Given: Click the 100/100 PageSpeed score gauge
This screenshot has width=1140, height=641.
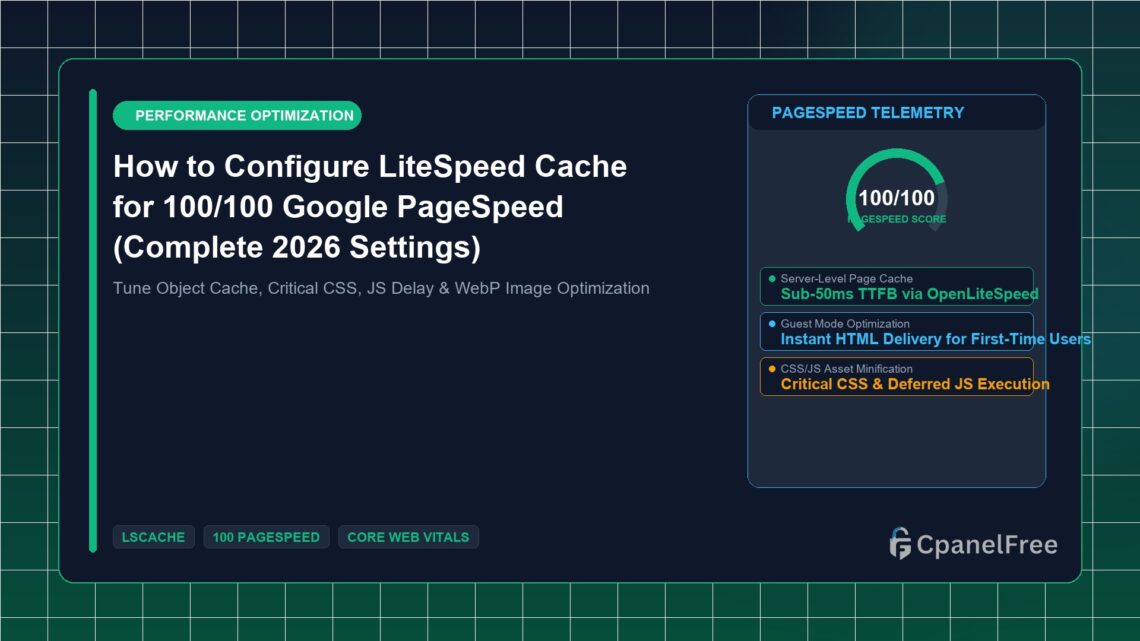Looking at the screenshot, I should coord(896,191).
